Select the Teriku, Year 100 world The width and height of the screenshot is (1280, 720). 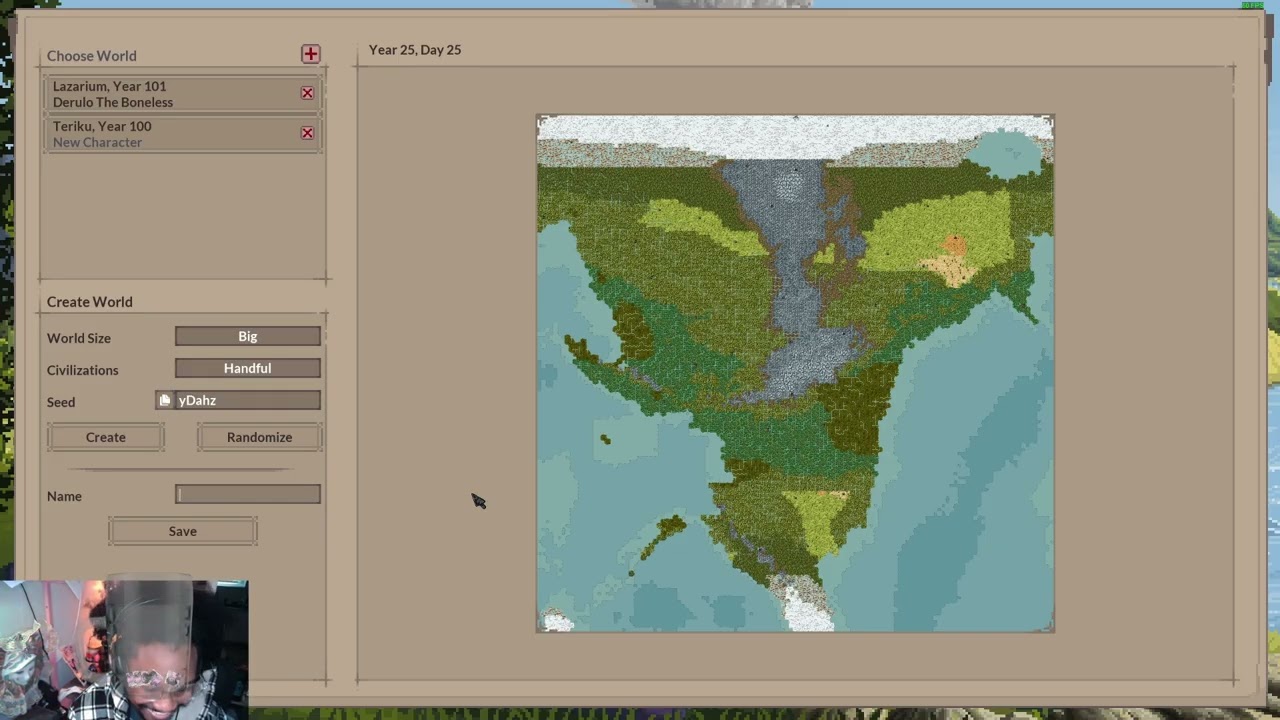(x=182, y=134)
